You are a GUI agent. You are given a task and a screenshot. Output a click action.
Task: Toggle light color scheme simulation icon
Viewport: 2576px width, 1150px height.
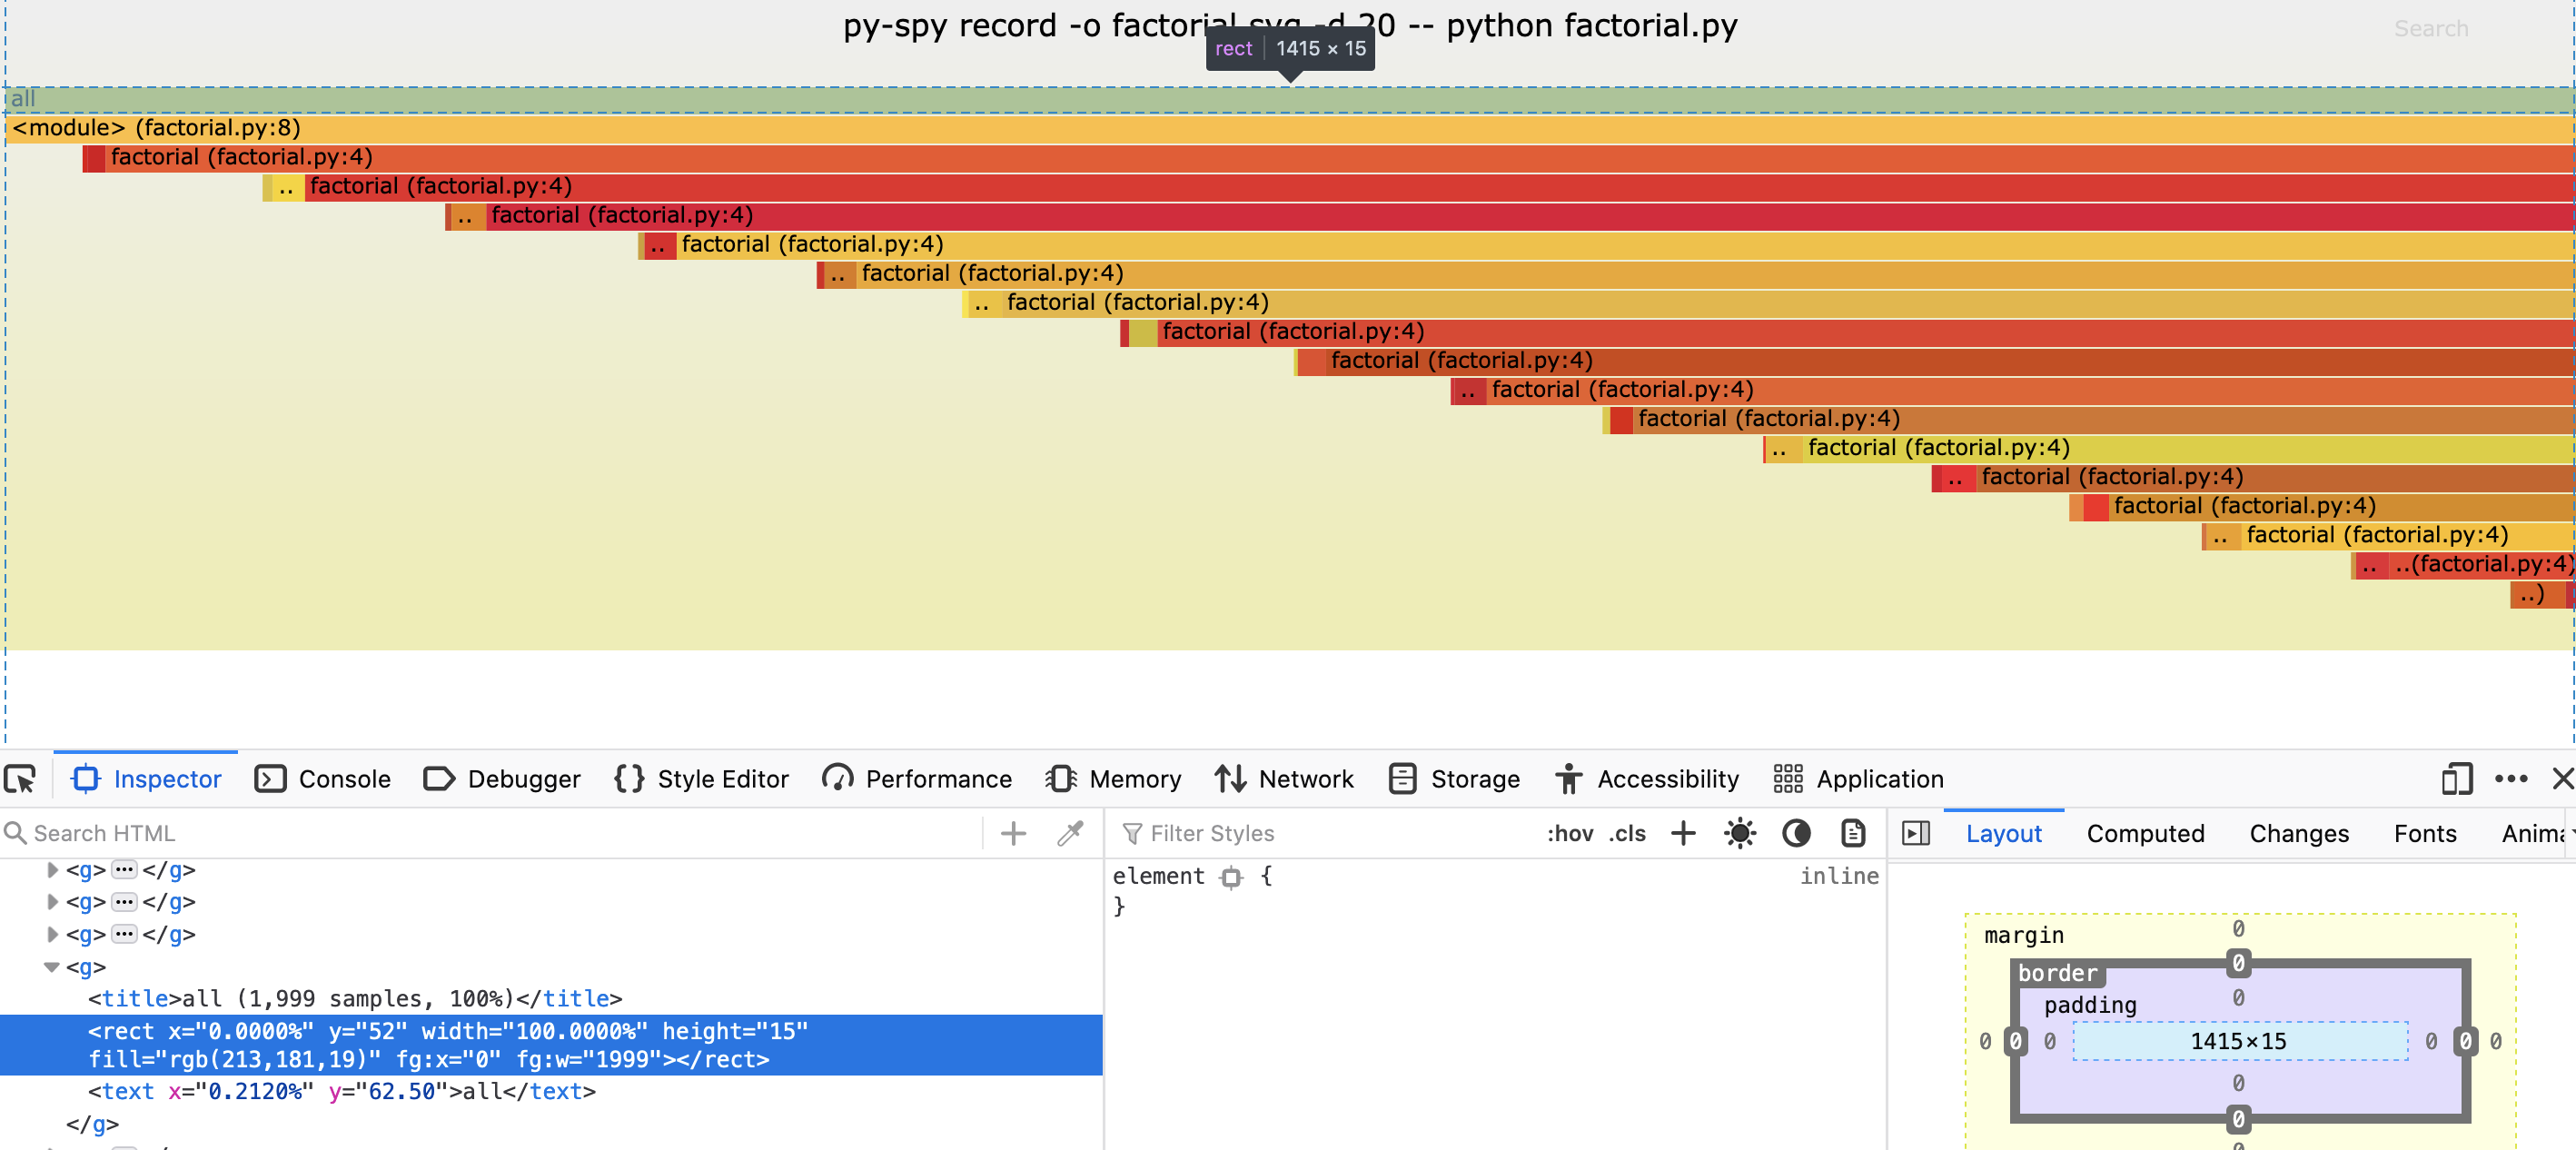pyautogui.click(x=1740, y=833)
